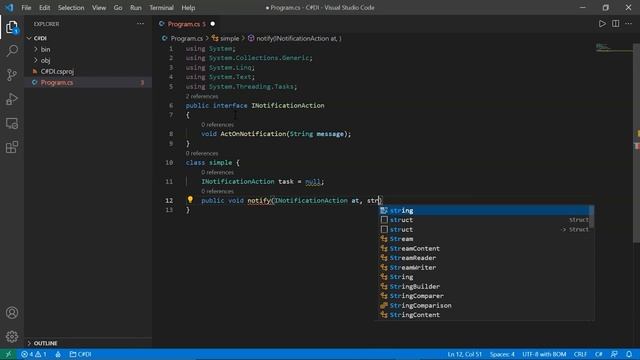The image size is (640, 360).
Task: Open the Selection menu
Action: [71, 7]
